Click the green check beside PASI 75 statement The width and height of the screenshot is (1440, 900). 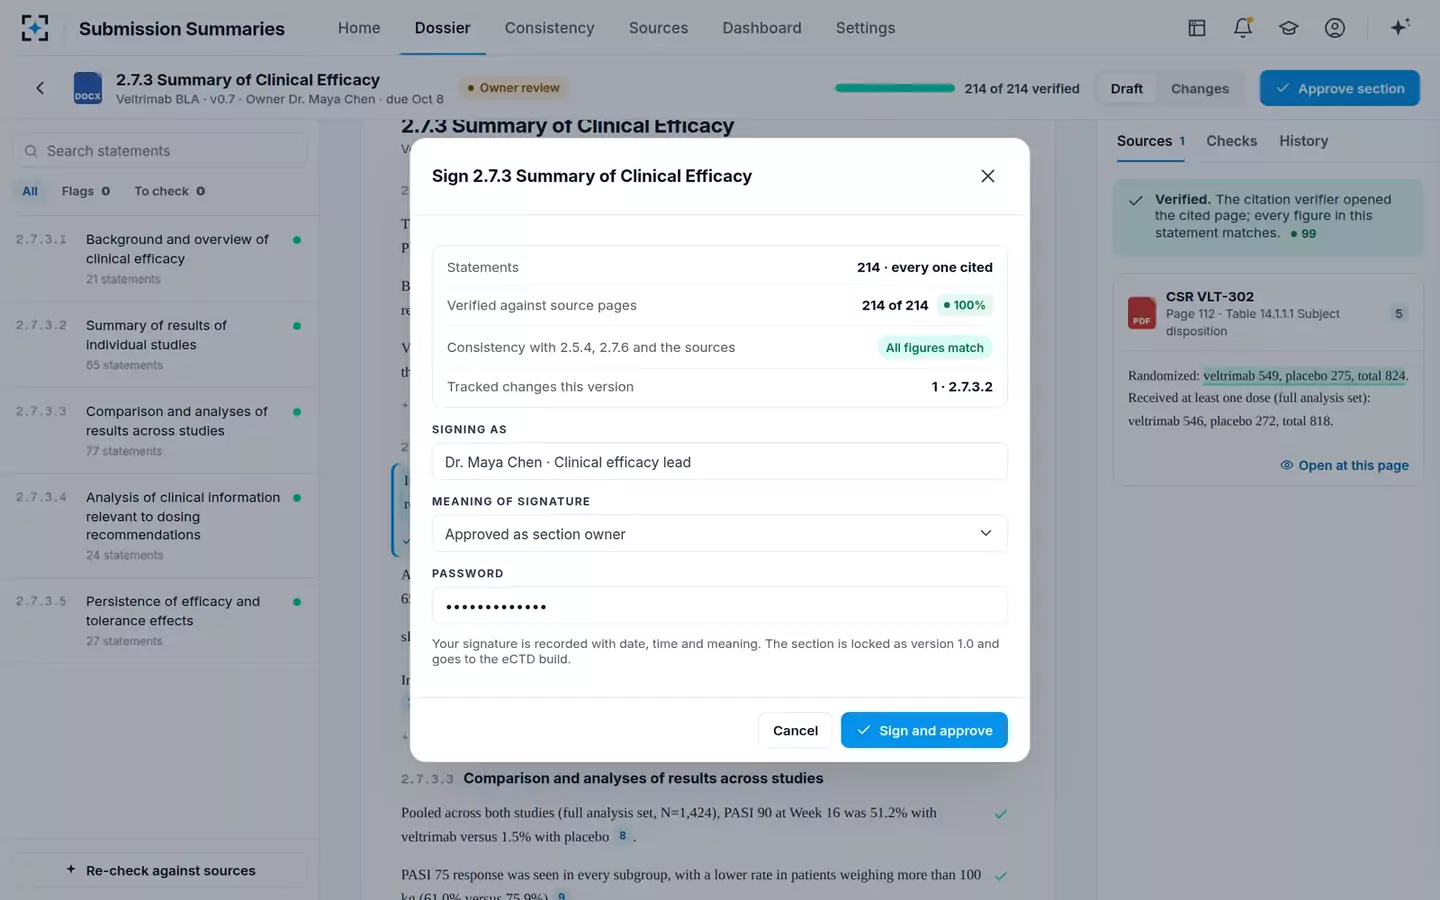1001,876
